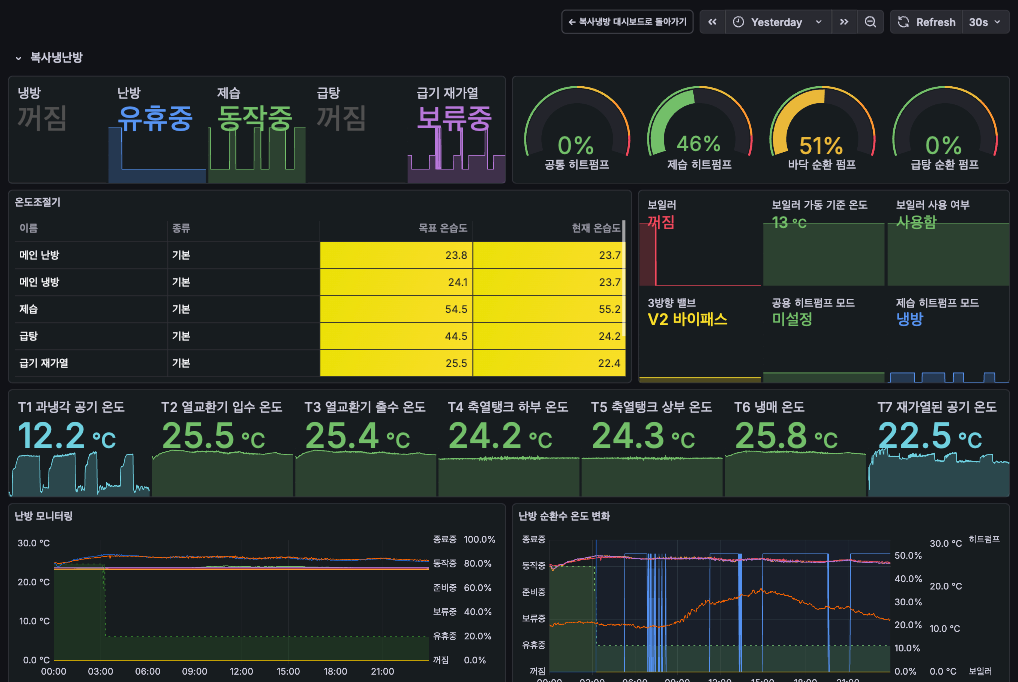Open the 난방 모니터링 panel title menu
This screenshot has height=682, width=1018.
(x=43, y=516)
